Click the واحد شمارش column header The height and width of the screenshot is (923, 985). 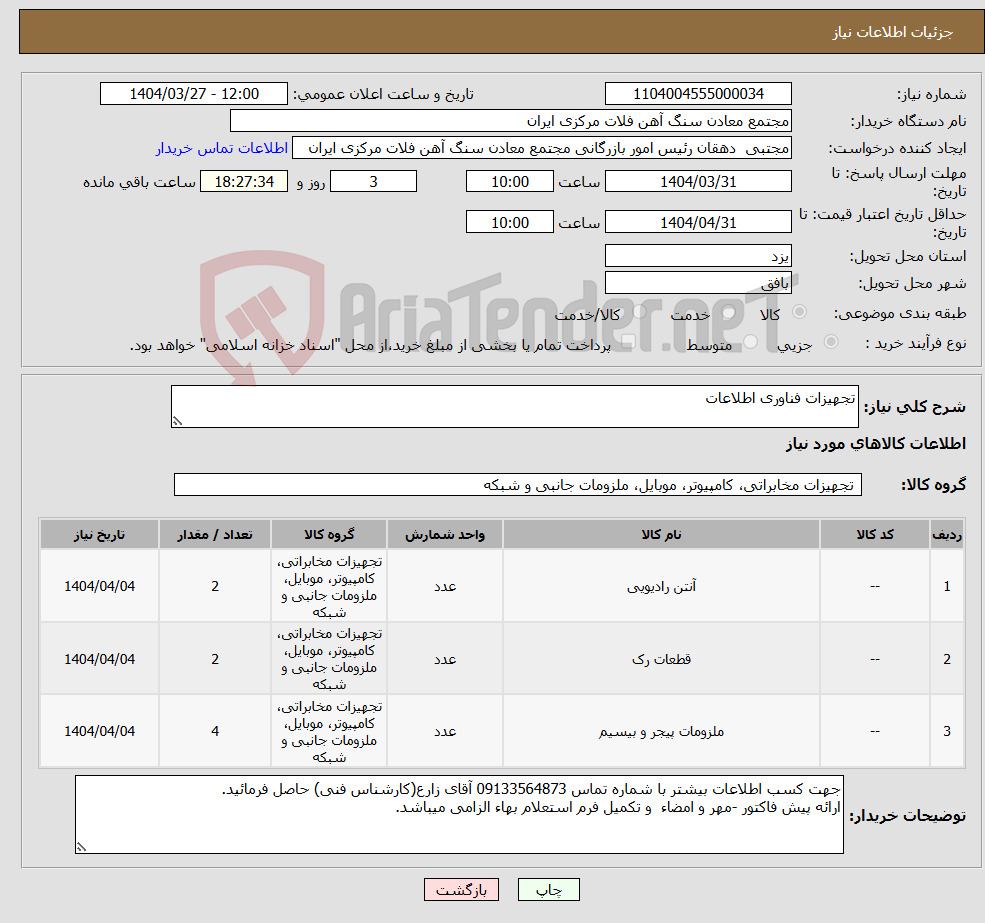[445, 535]
